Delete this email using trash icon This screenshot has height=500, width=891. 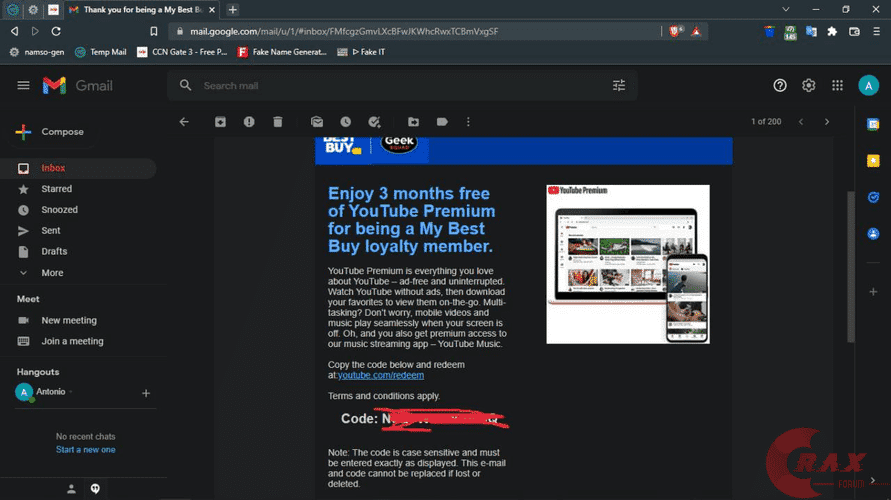point(278,122)
